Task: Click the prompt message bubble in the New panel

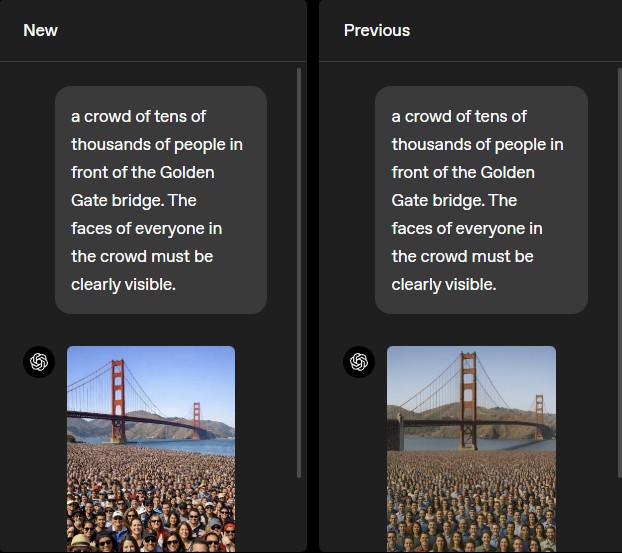Action: click(161, 200)
